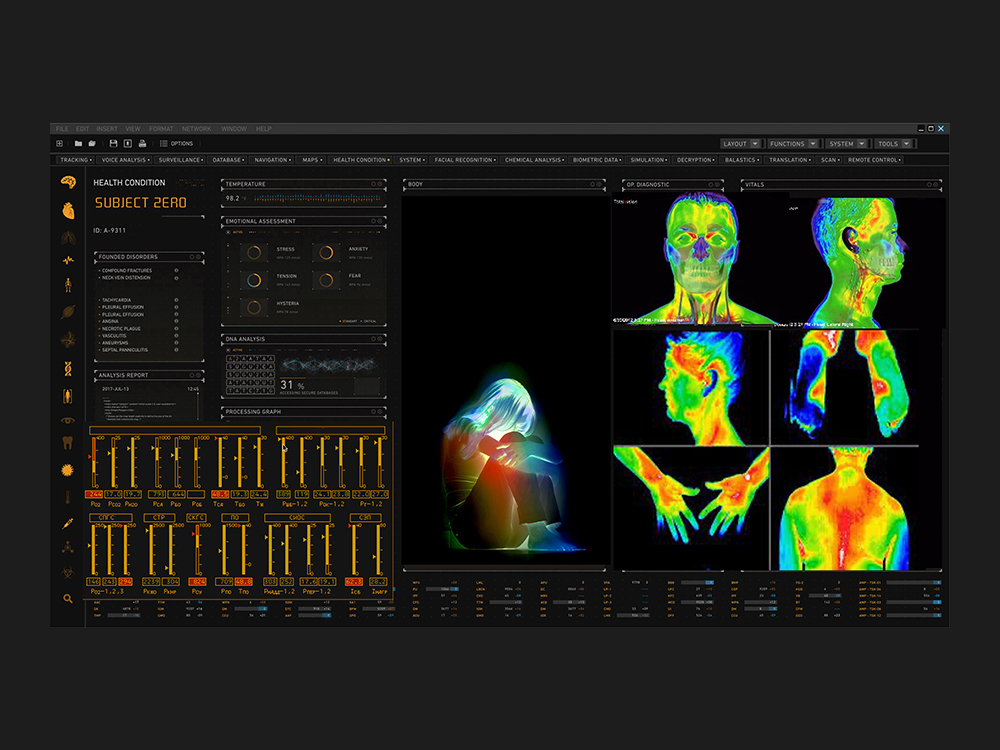Click the magnifier search icon in sidebar
This screenshot has height=750, width=1000.
pyautogui.click(x=68, y=599)
